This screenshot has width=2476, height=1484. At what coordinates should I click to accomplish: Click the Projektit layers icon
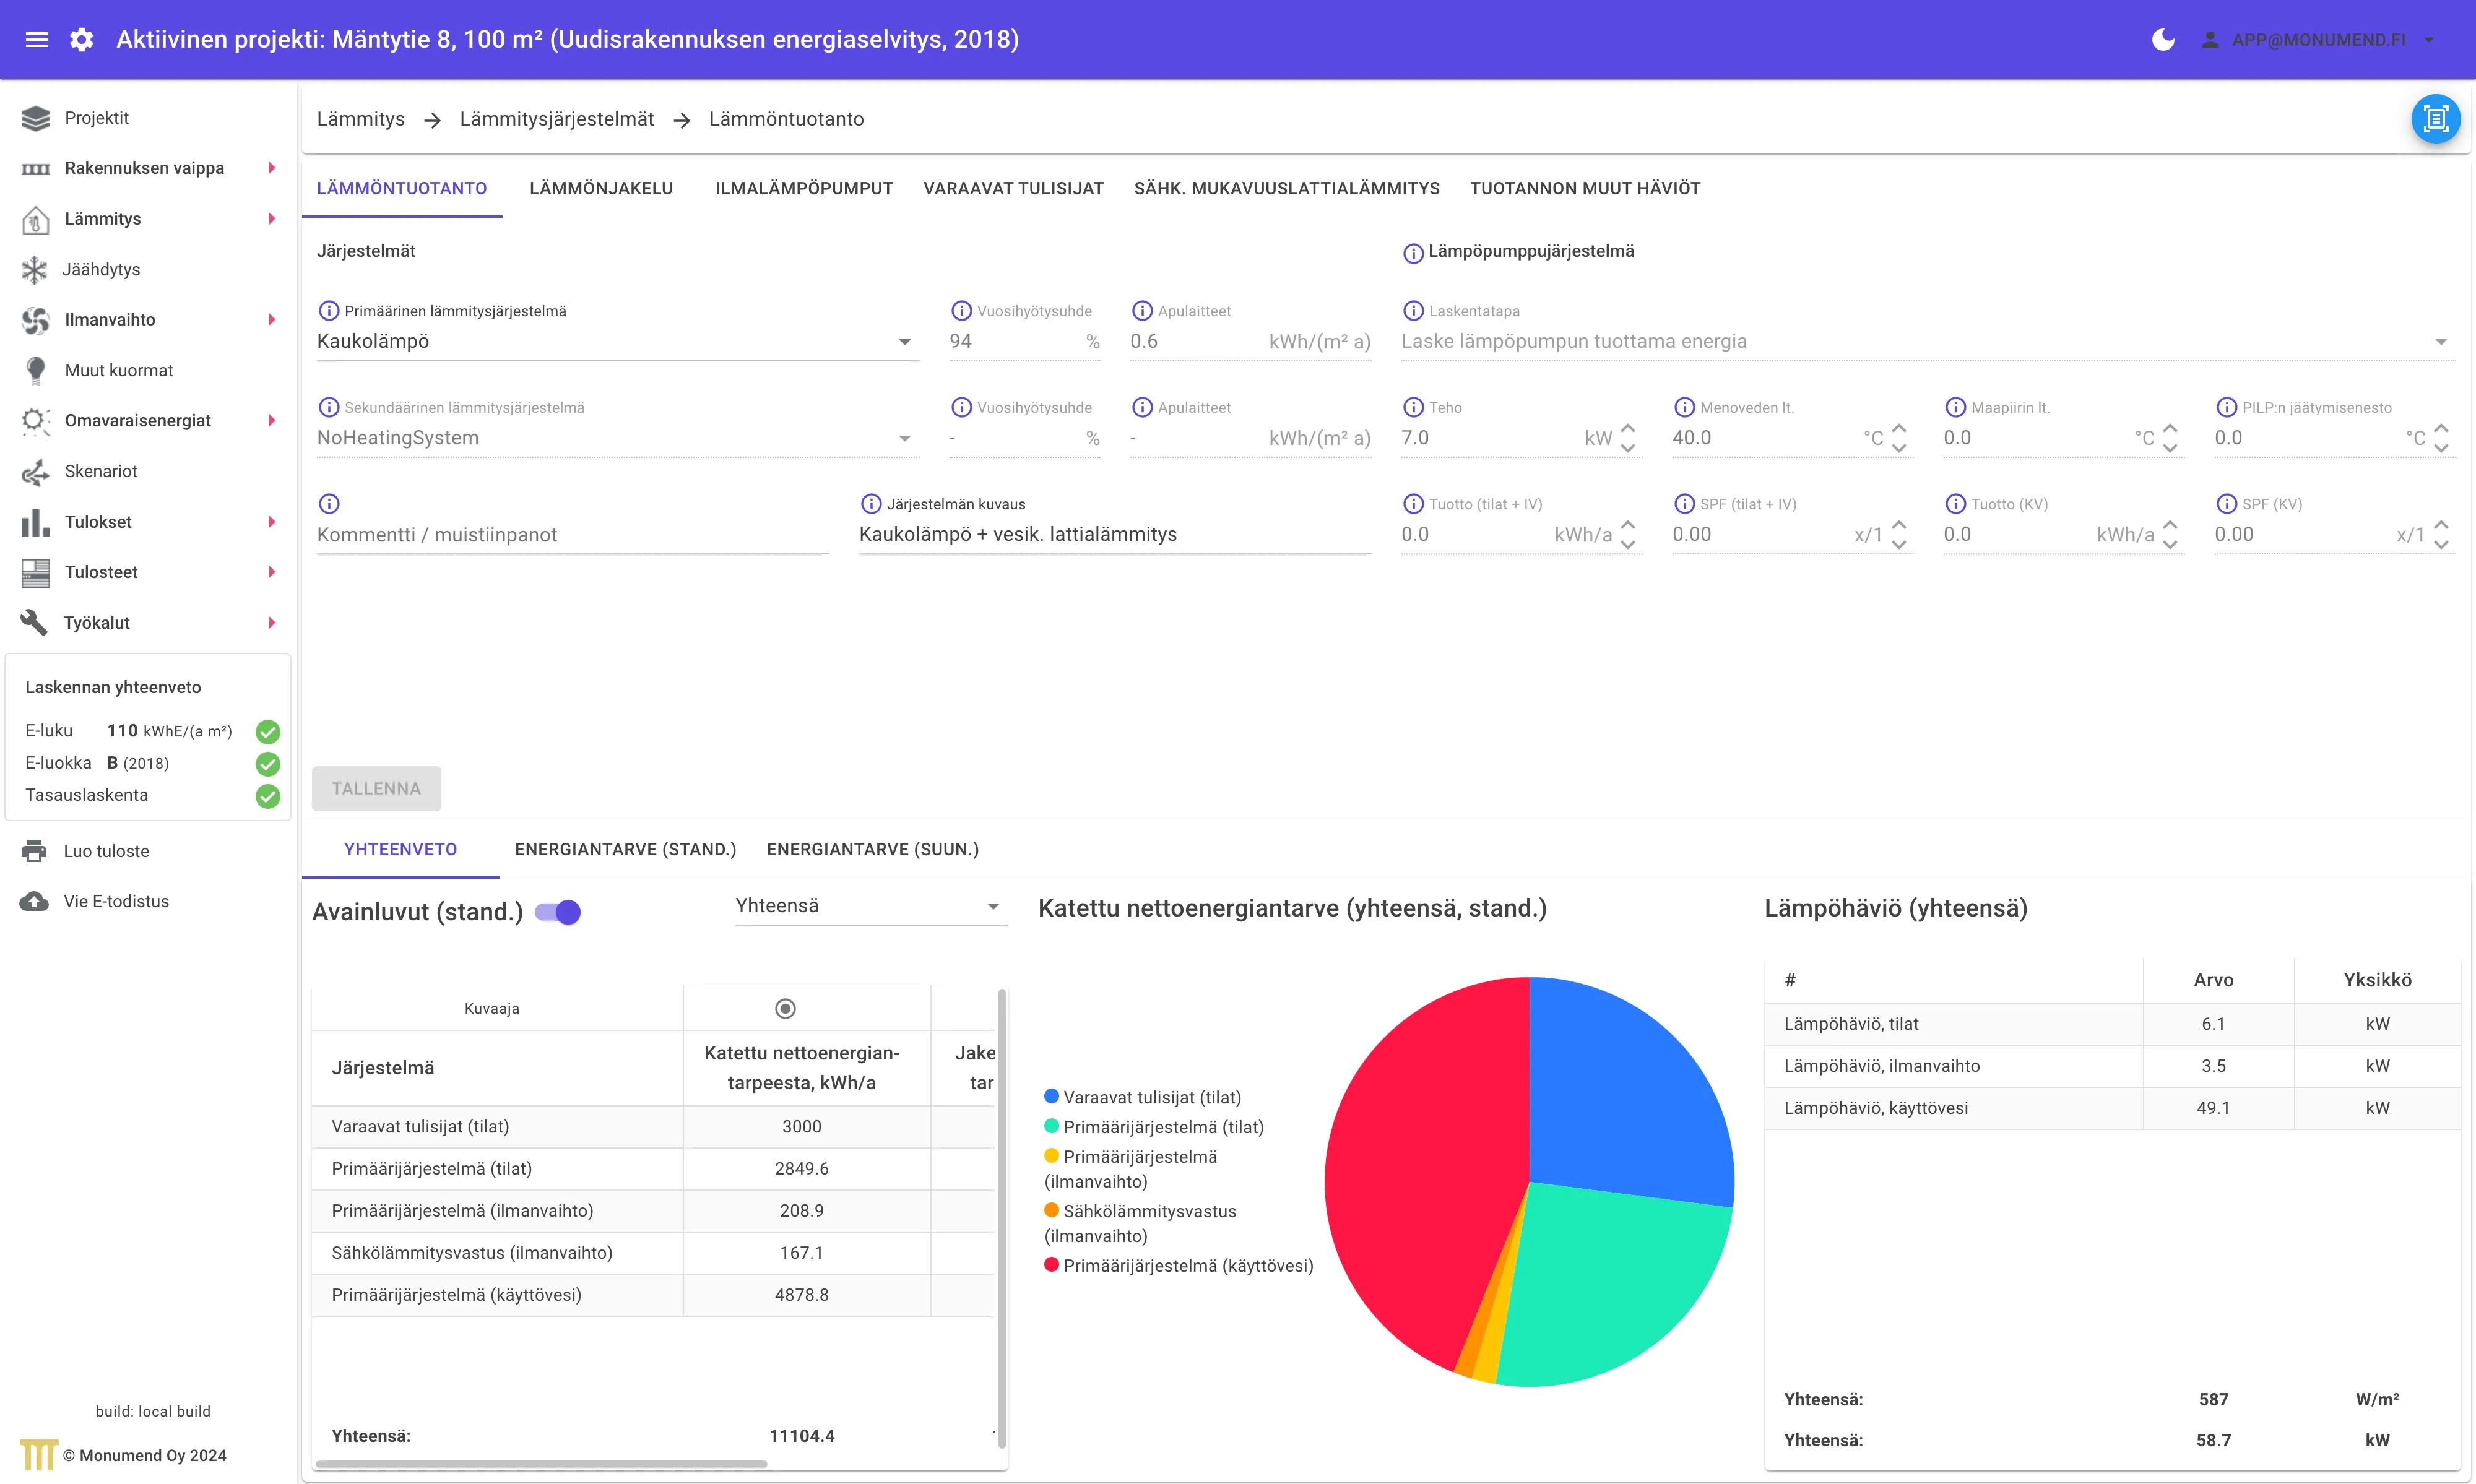tap(35, 118)
